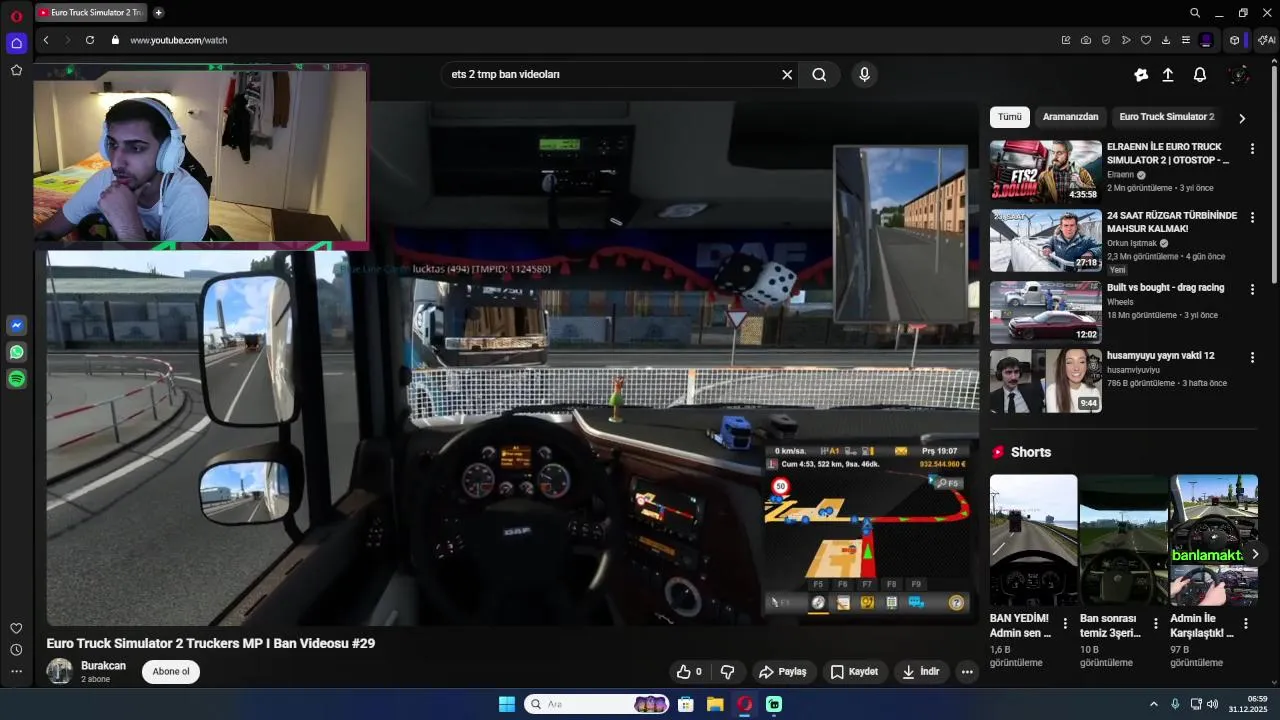
Task: Open the Opera sidebar heart panel
Action: [16, 628]
